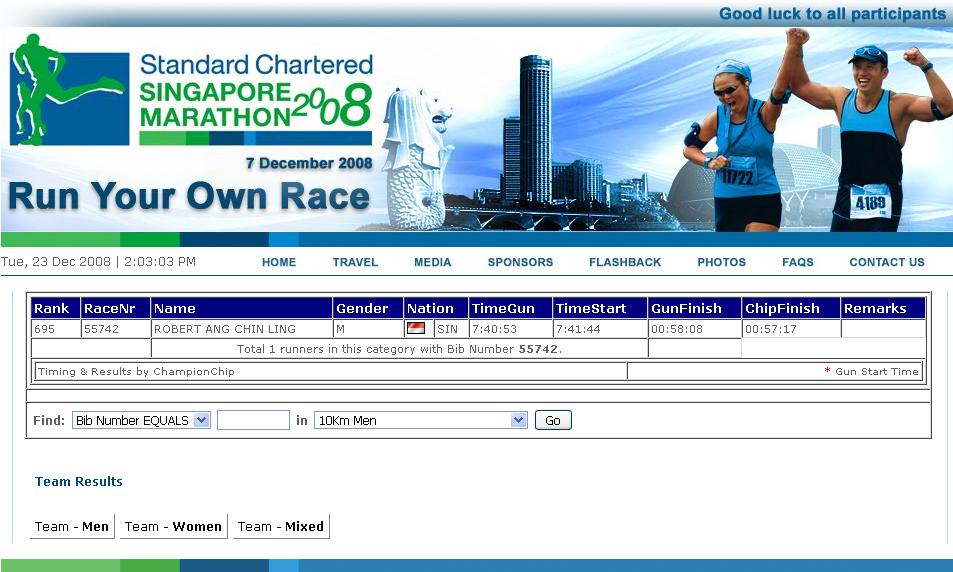Click the date and time text
The width and height of the screenshot is (953, 572).
pos(98,261)
